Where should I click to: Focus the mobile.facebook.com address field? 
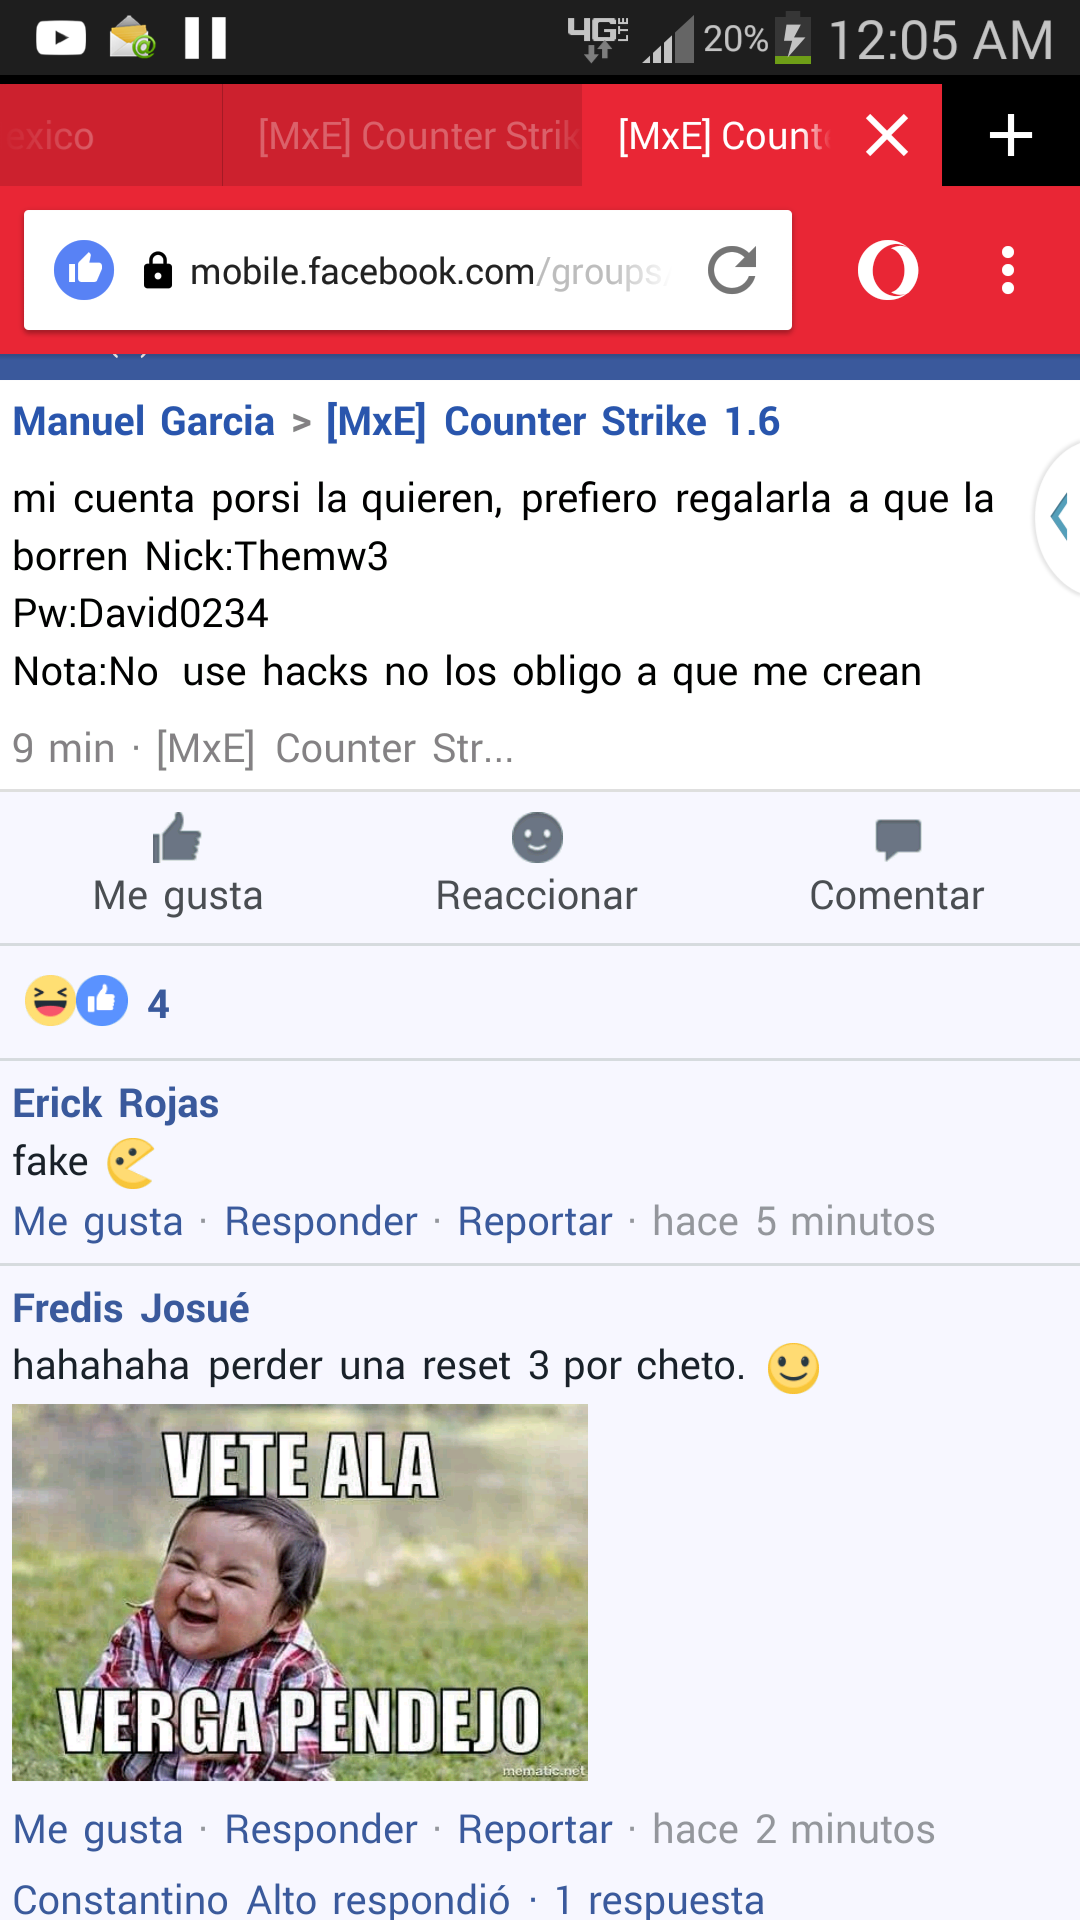(x=430, y=271)
